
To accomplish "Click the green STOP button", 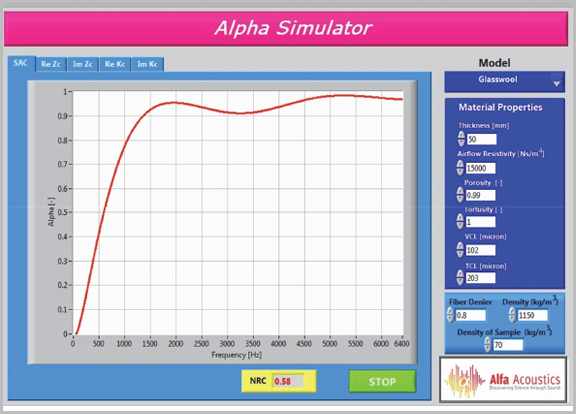I will point(382,381).
